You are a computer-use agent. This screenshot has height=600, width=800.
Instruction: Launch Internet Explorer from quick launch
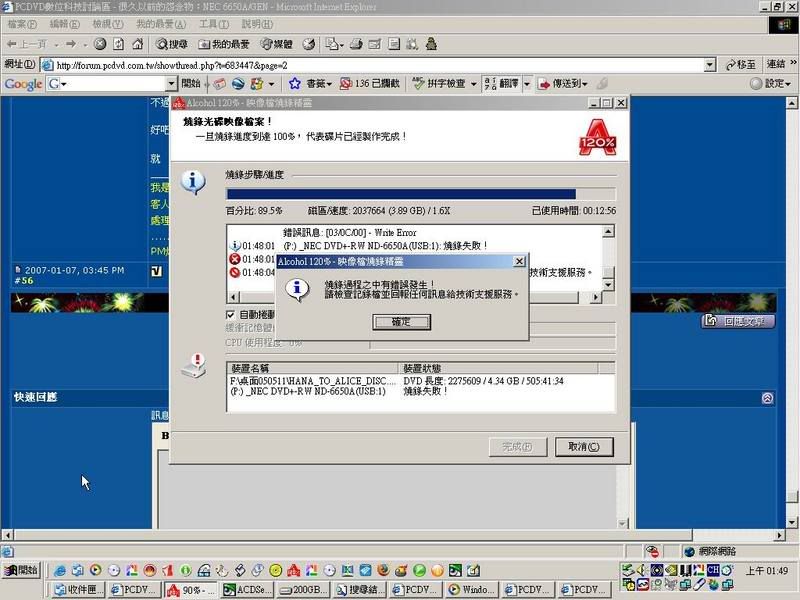[x=60, y=570]
